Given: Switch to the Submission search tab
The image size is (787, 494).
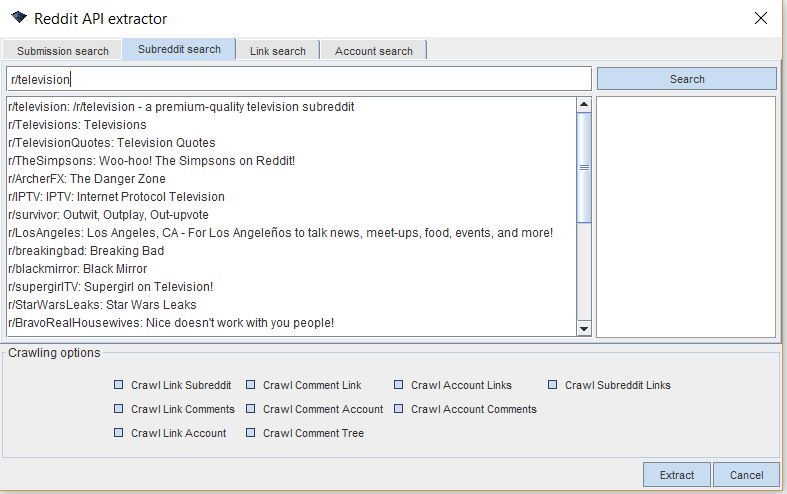Looking at the screenshot, I should 62,51.
